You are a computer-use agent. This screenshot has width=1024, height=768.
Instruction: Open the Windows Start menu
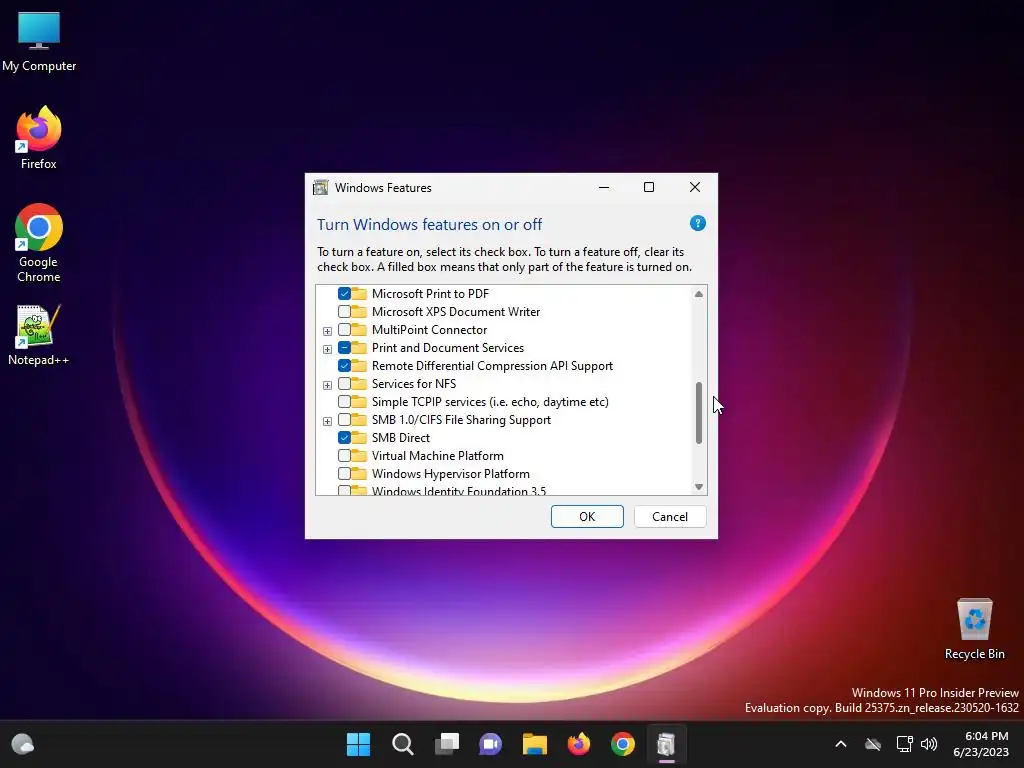[358, 744]
